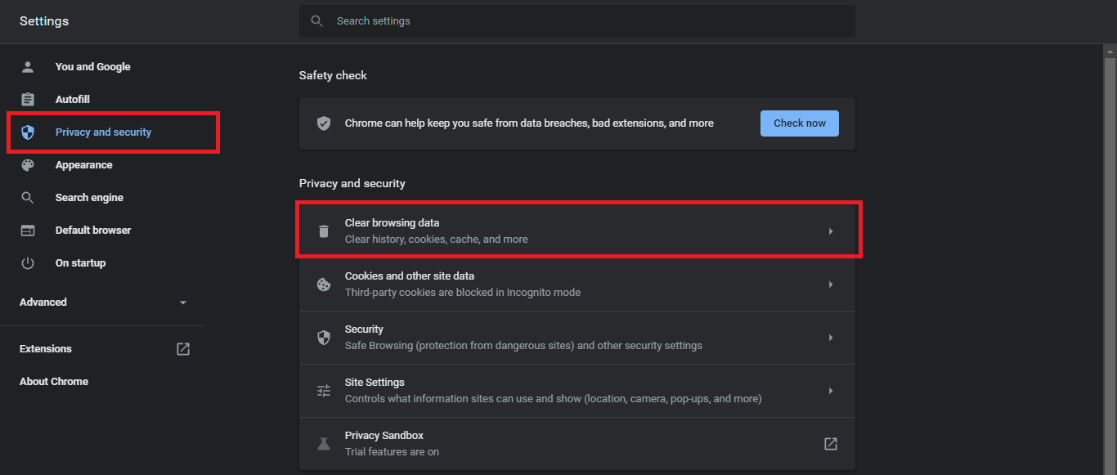Viewport: 1117px width, 475px height.
Task: Open Privacy Sandbox external link icon
Action: (830, 444)
